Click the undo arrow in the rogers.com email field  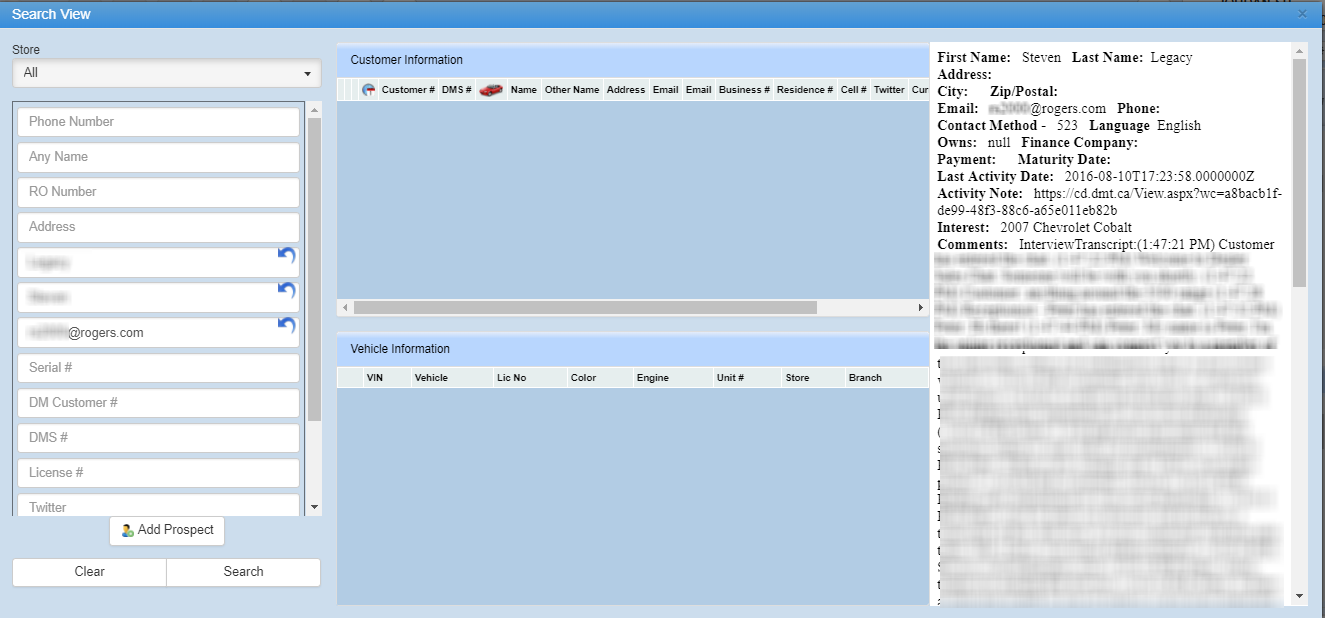(287, 326)
